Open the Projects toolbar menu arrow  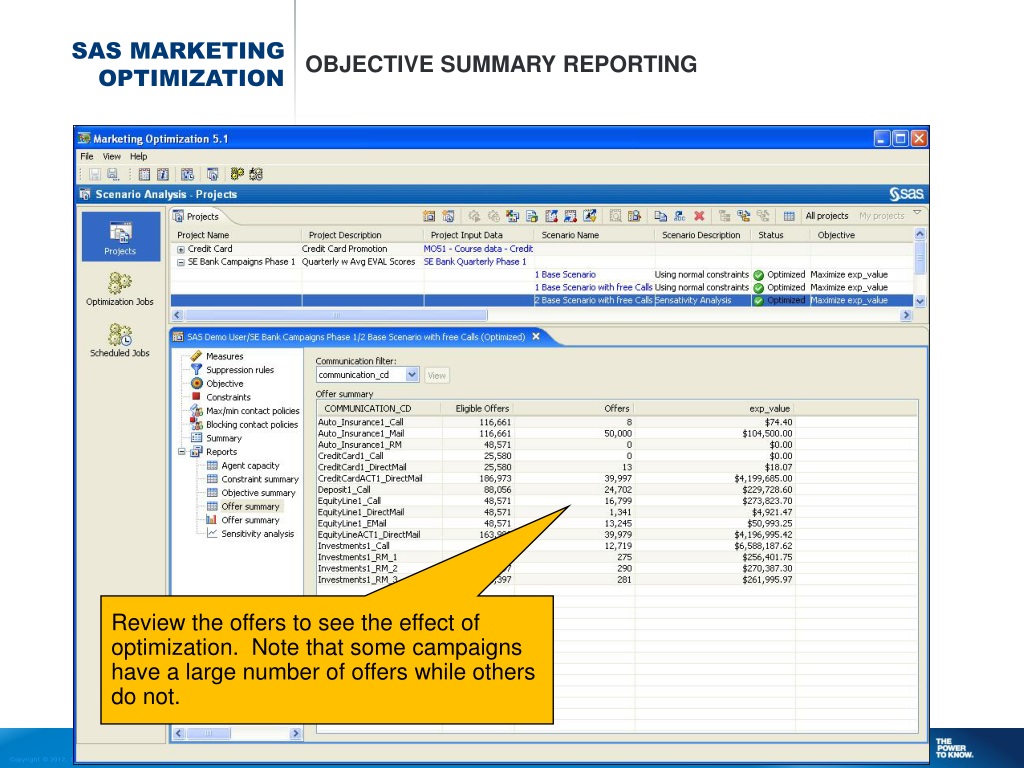(917, 213)
